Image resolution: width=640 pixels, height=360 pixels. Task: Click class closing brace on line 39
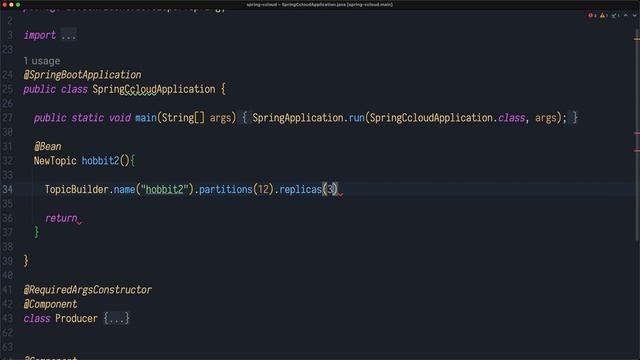[x=26, y=261]
